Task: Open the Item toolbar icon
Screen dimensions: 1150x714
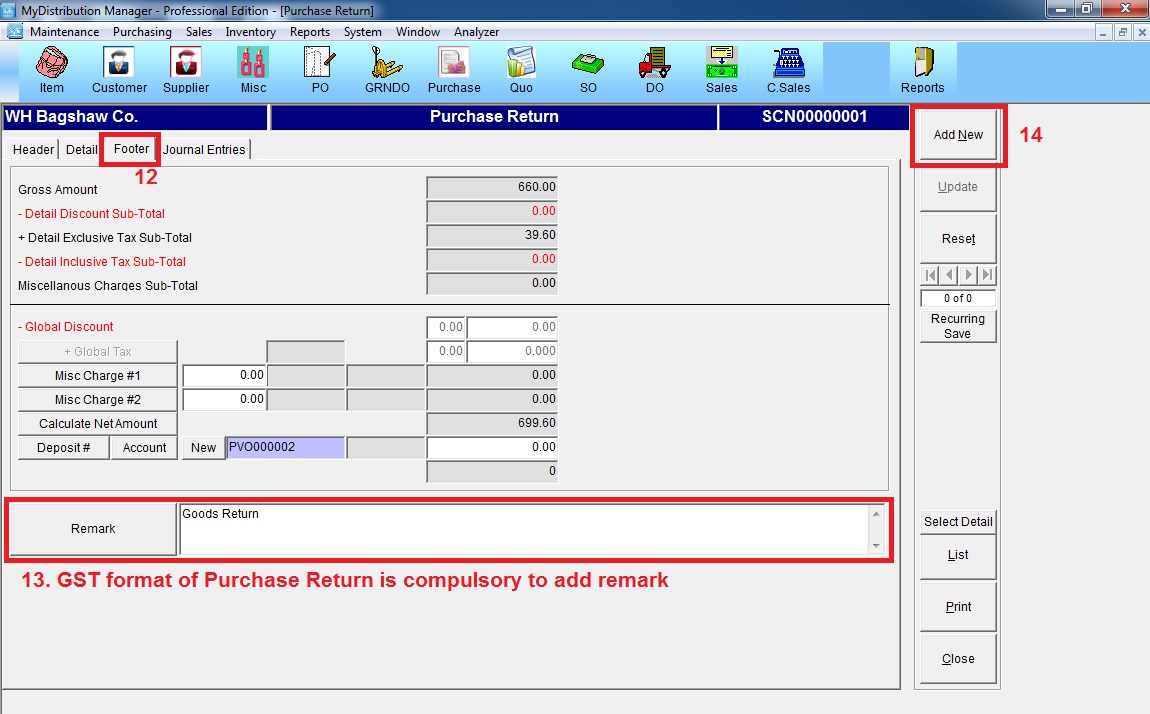Action: coord(52,70)
